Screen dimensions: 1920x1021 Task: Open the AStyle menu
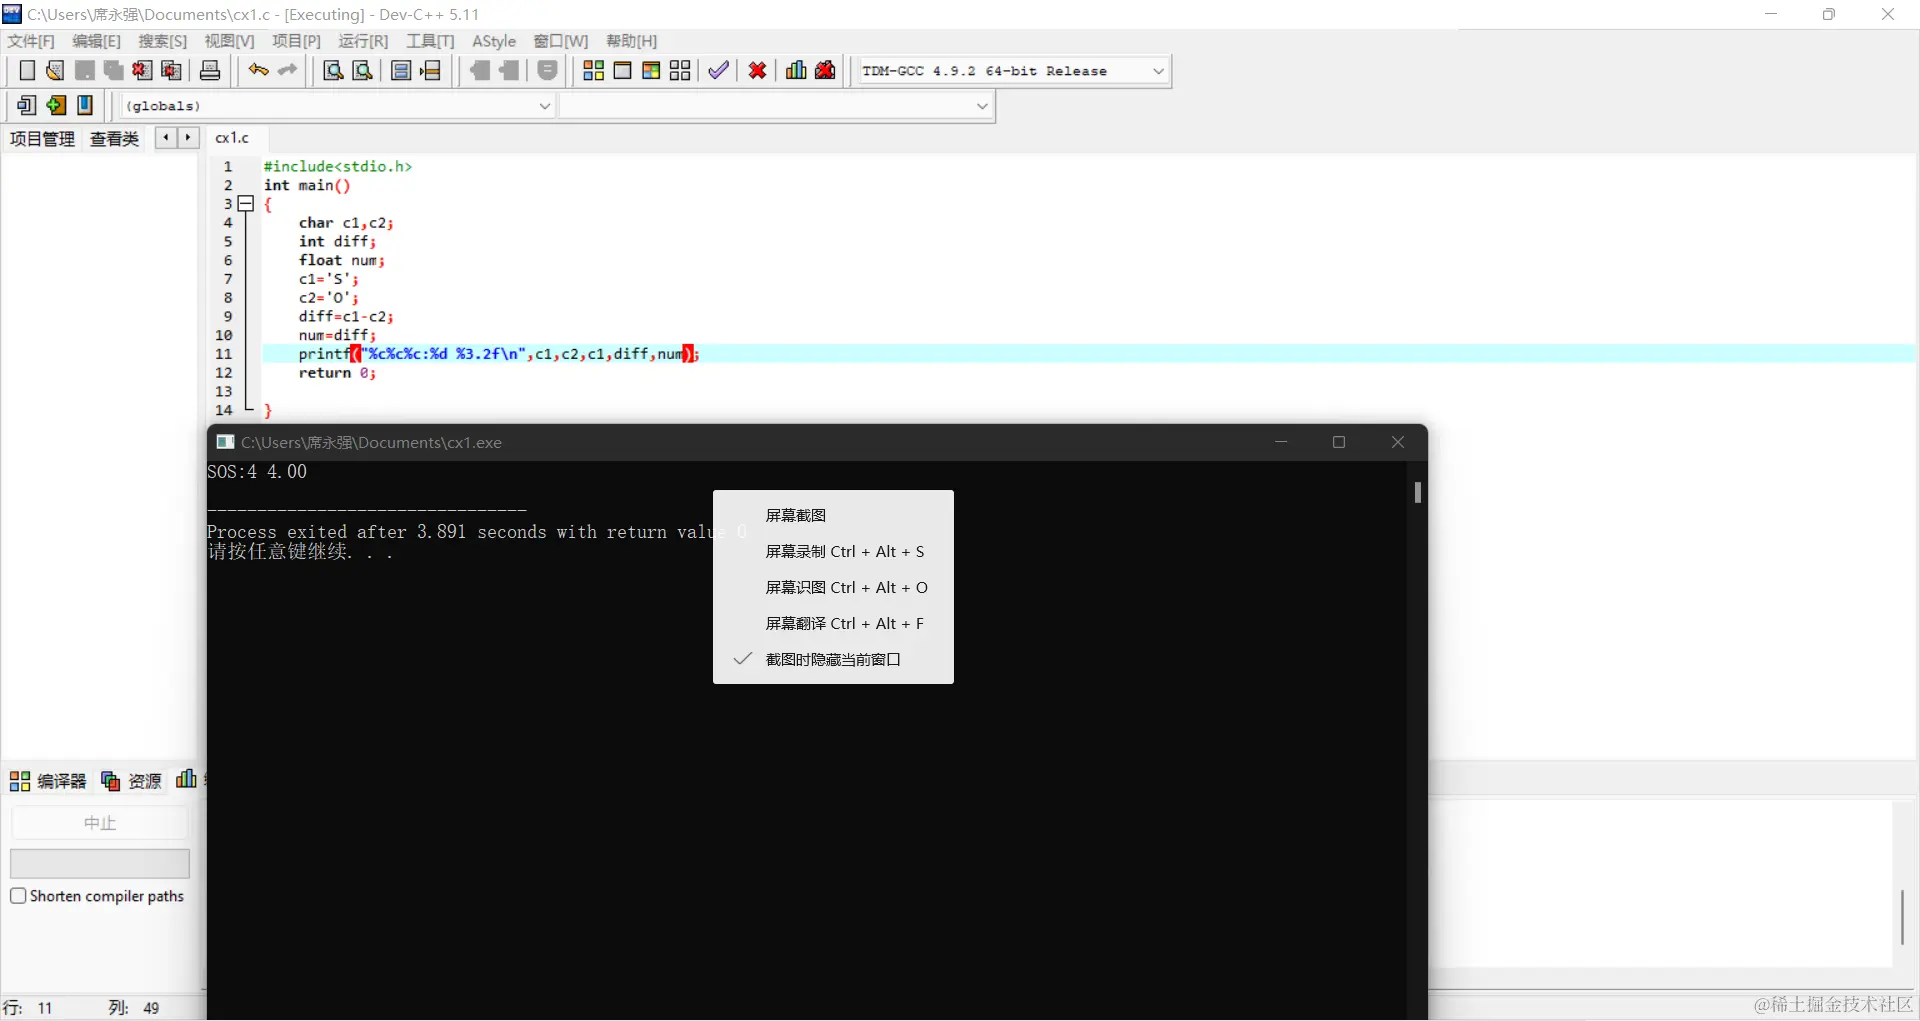[x=494, y=41]
